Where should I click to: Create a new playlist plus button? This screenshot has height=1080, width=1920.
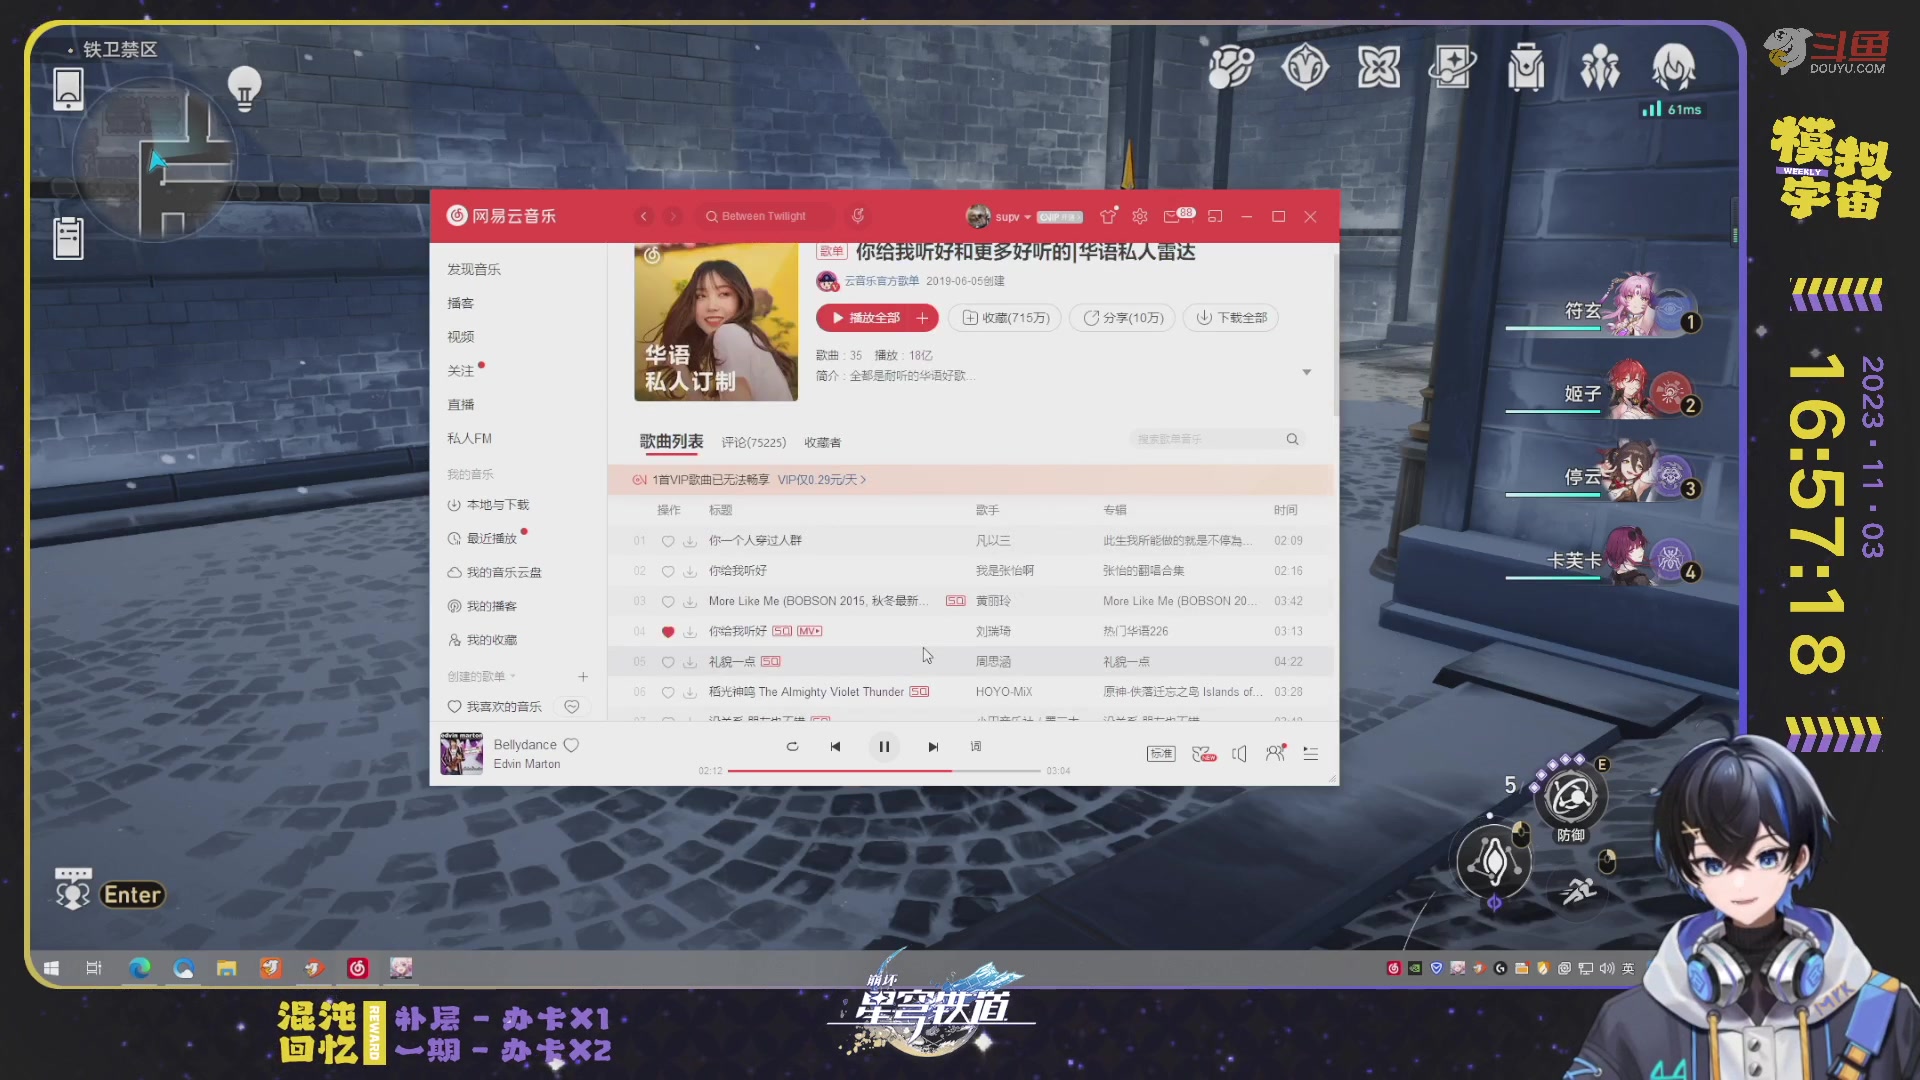[x=583, y=677]
